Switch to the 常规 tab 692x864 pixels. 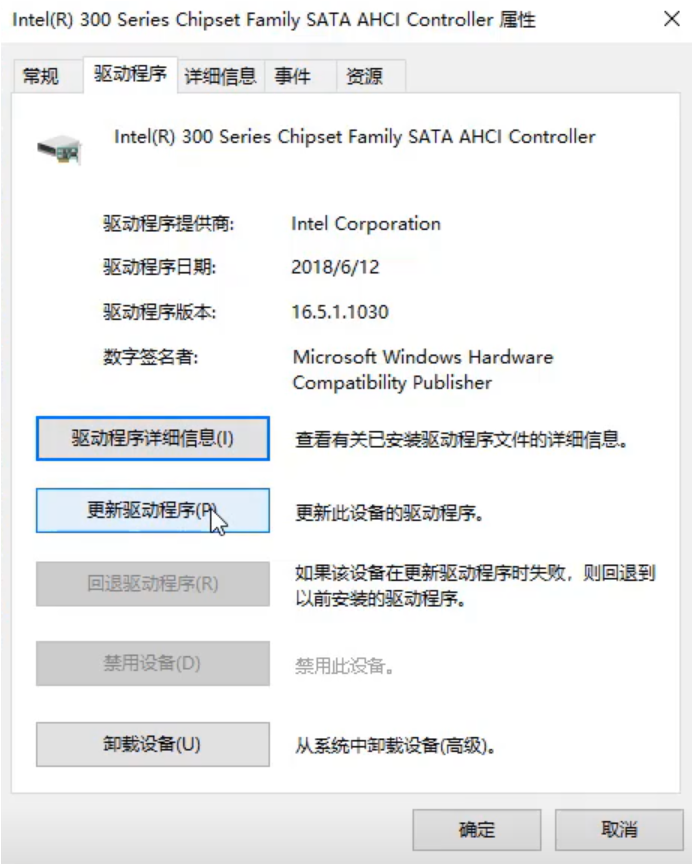[x=41, y=76]
